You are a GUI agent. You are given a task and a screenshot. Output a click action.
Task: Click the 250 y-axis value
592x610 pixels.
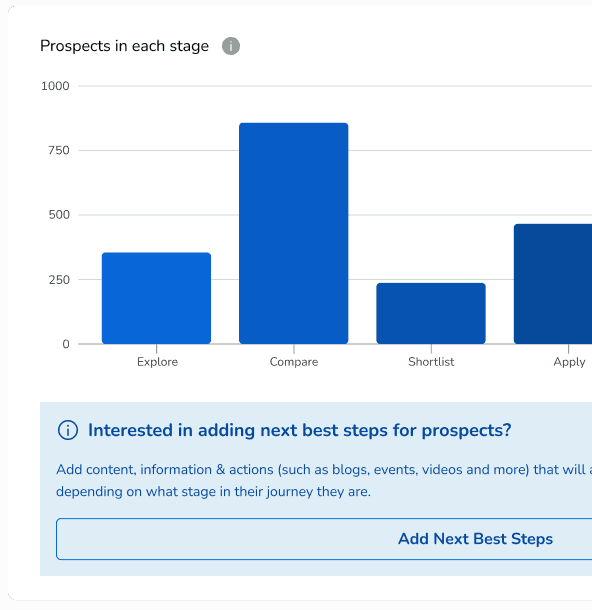tap(59, 280)
